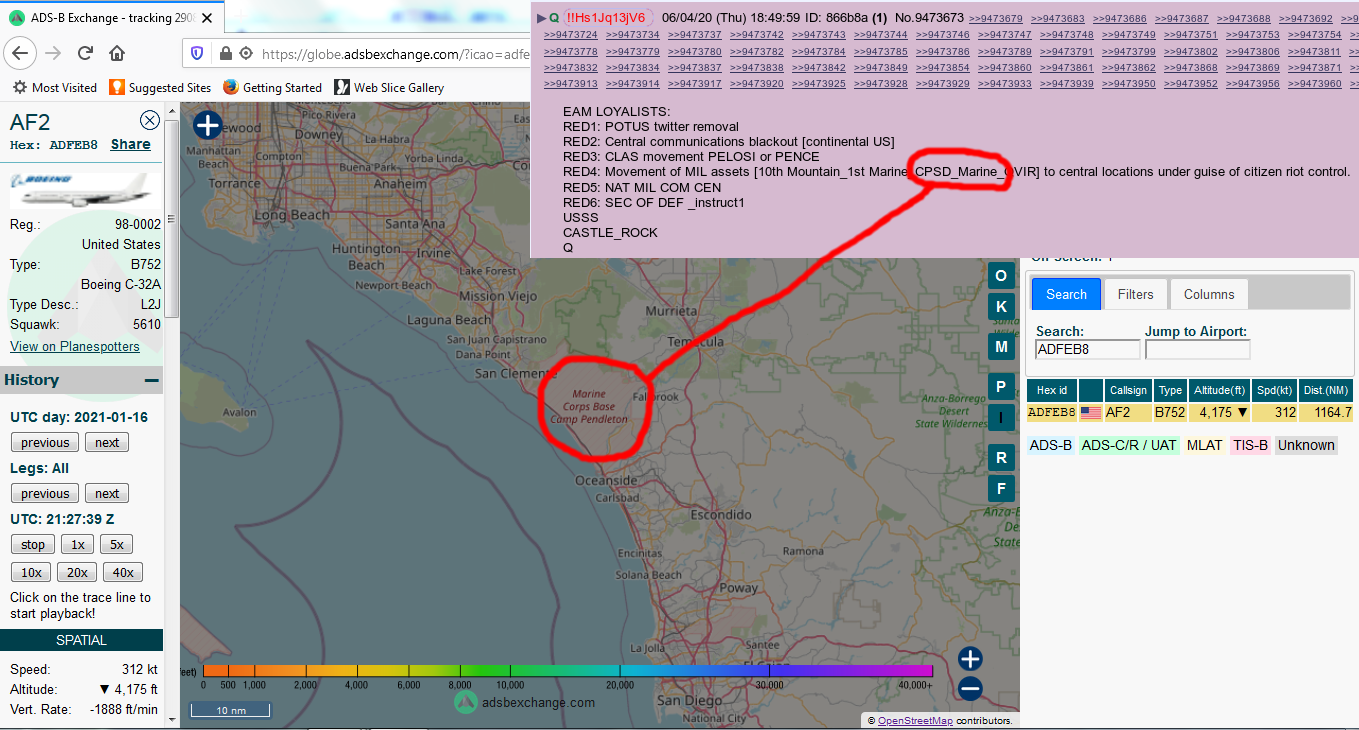This screenshot has height=730, width=1359.
Task: Zoom out the map with minus button
Action: pos(970,689)
